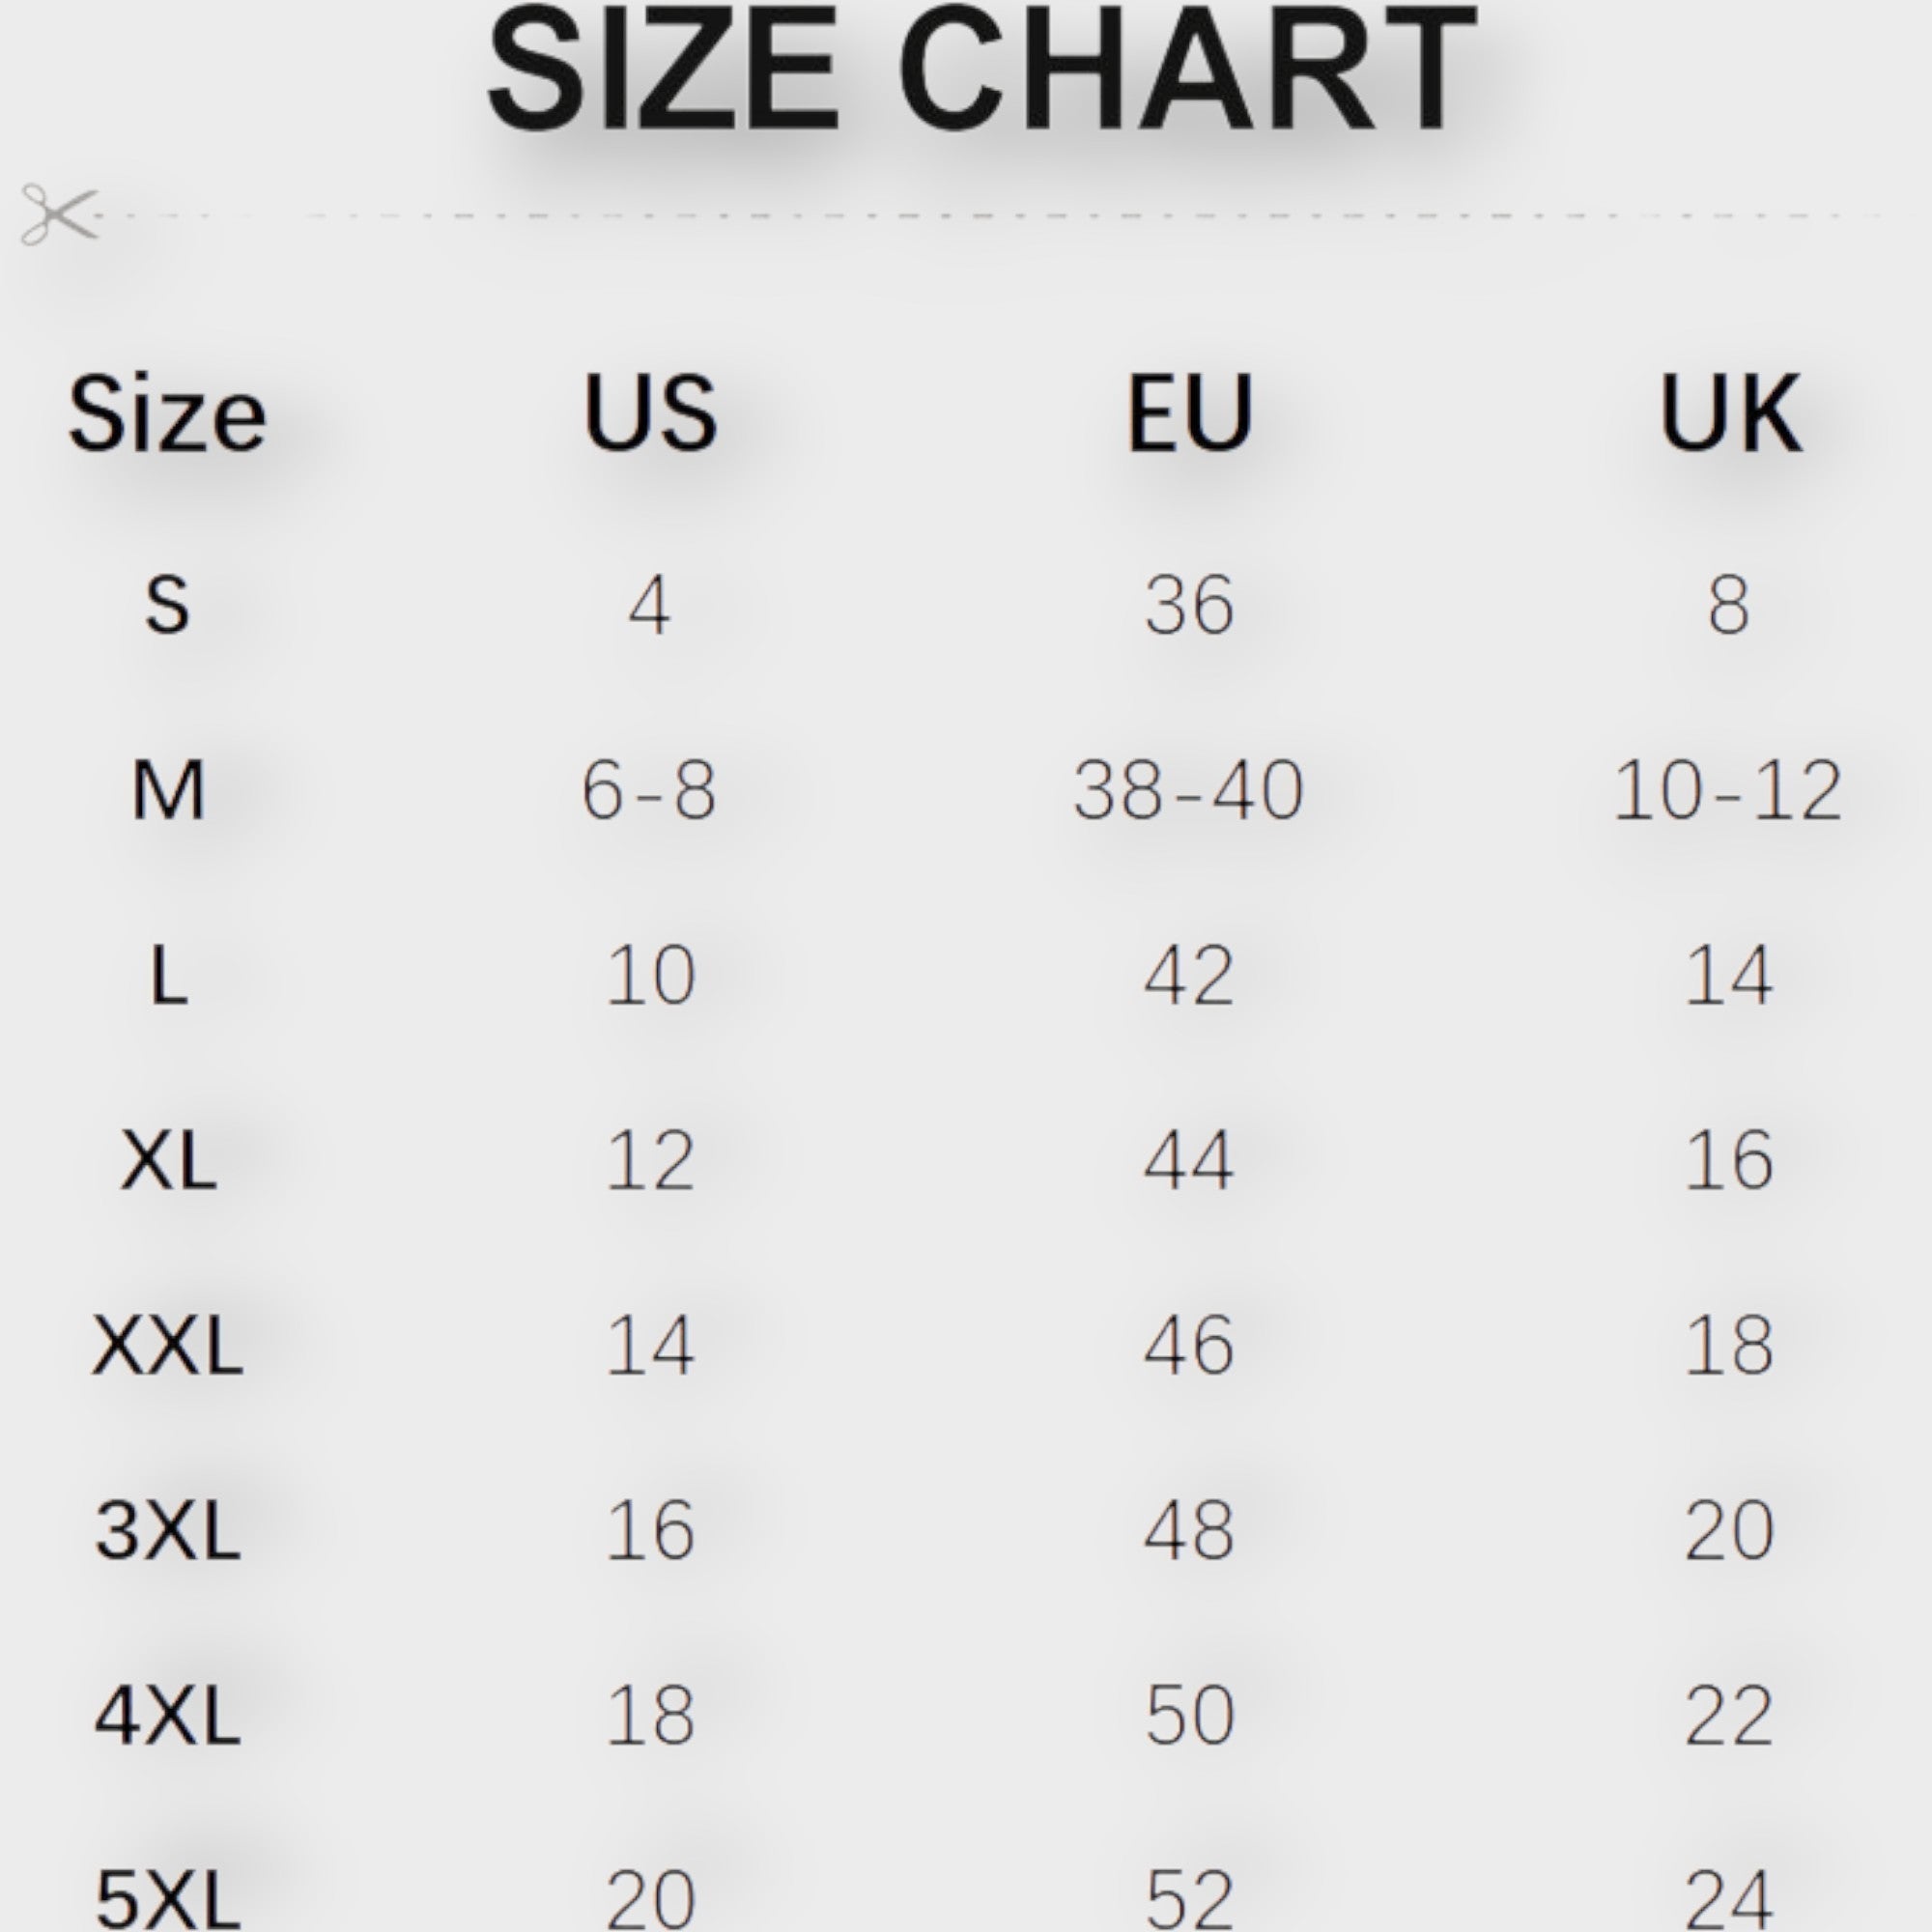Click the M size row label

(167, 791)
